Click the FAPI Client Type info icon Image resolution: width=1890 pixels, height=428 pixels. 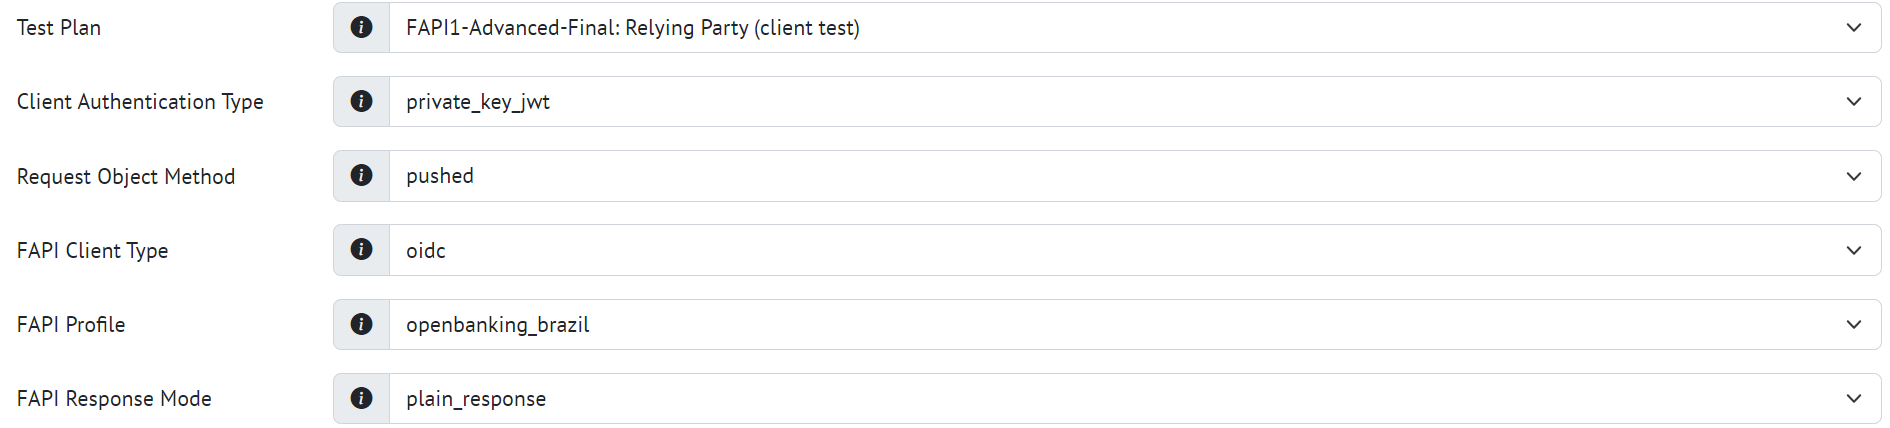click(361, 249)
